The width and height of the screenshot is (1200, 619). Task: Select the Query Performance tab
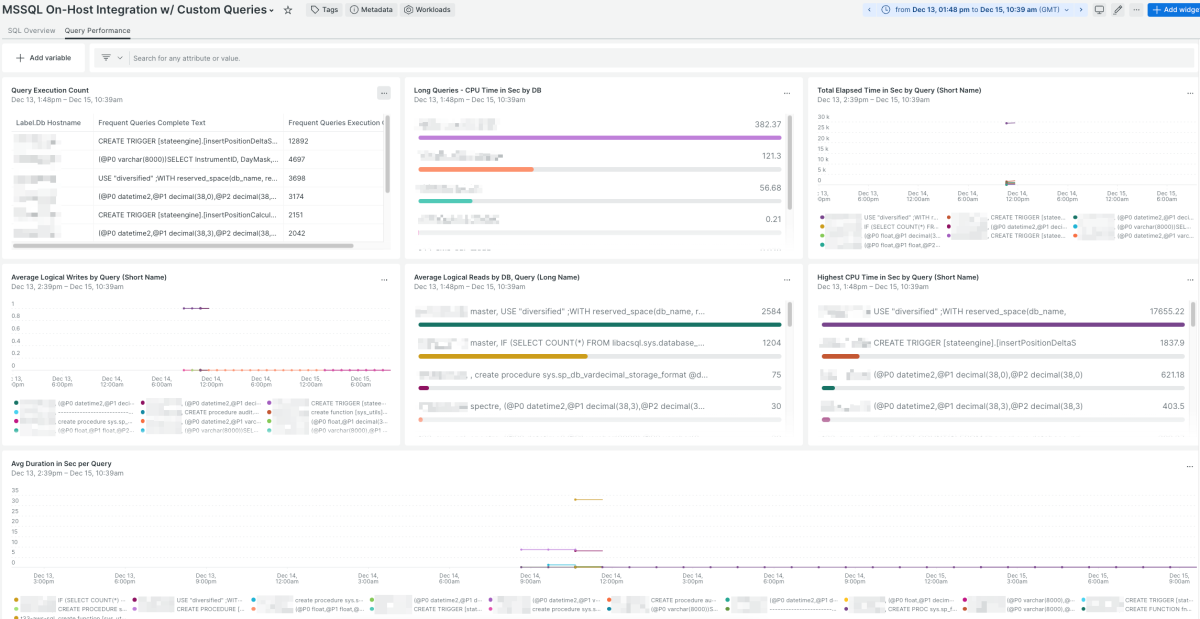tap(97, 31)
